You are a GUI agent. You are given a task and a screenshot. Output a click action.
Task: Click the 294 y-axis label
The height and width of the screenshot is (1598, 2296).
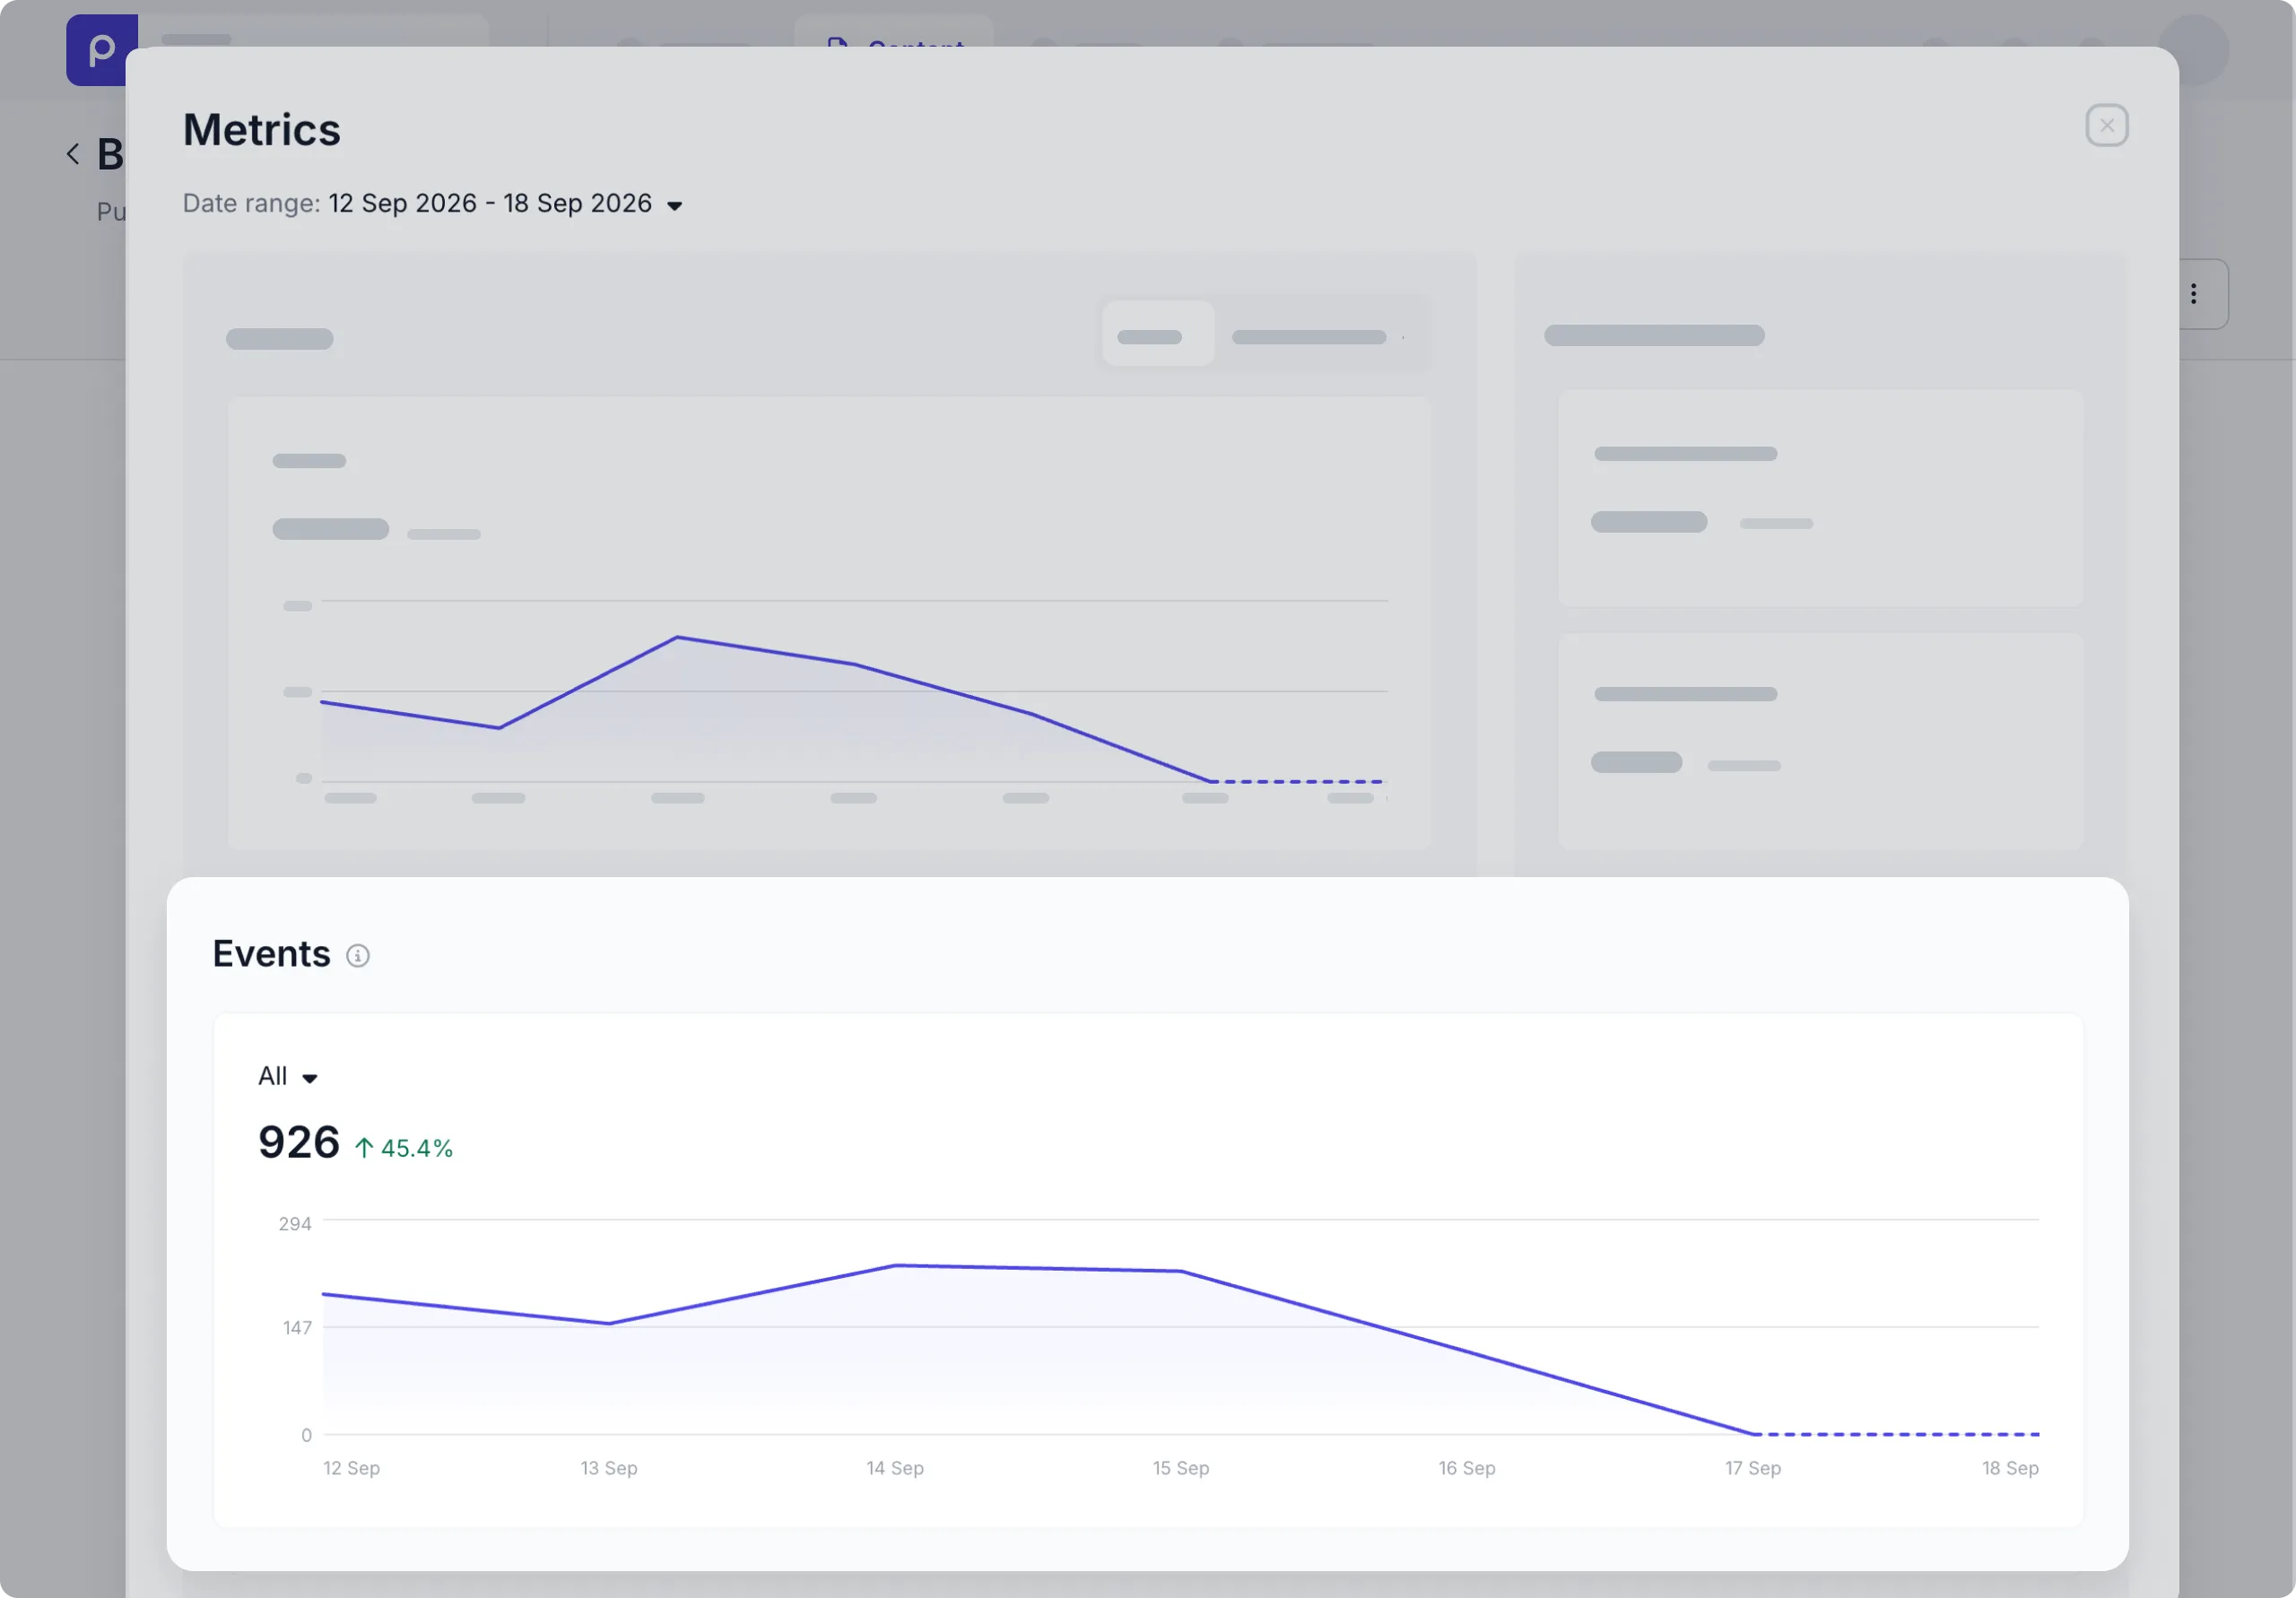pyautogui.click(x=295, y=1224)
